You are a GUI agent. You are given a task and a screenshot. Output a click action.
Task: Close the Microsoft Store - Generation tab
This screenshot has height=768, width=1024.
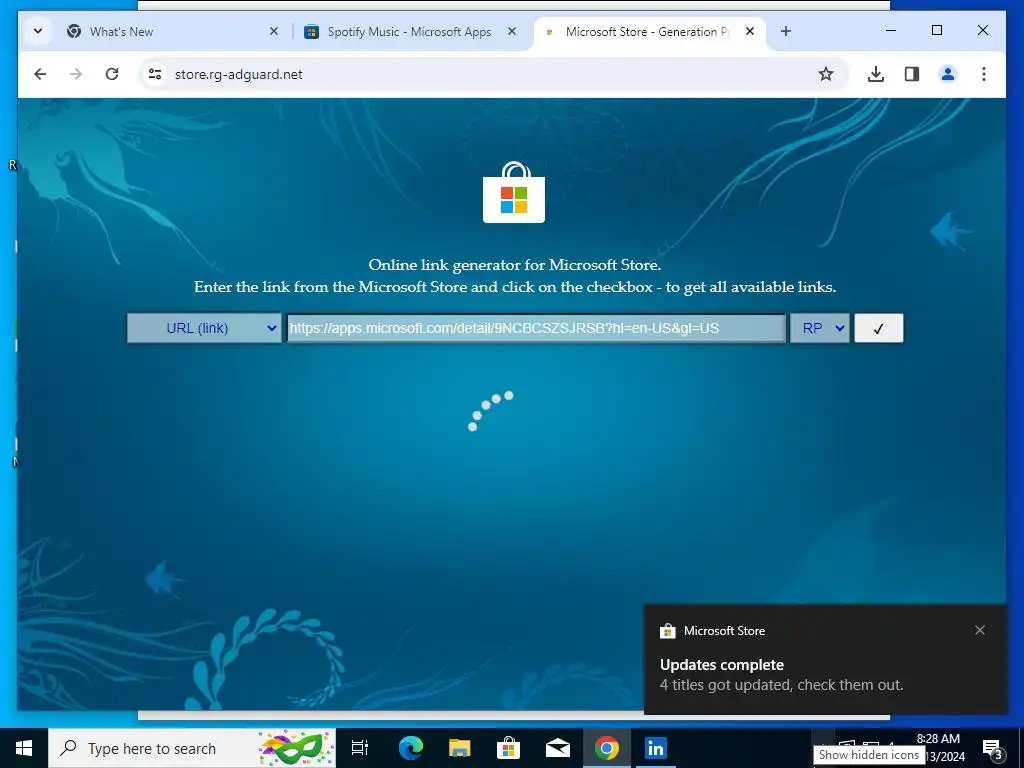pos(750,31)
